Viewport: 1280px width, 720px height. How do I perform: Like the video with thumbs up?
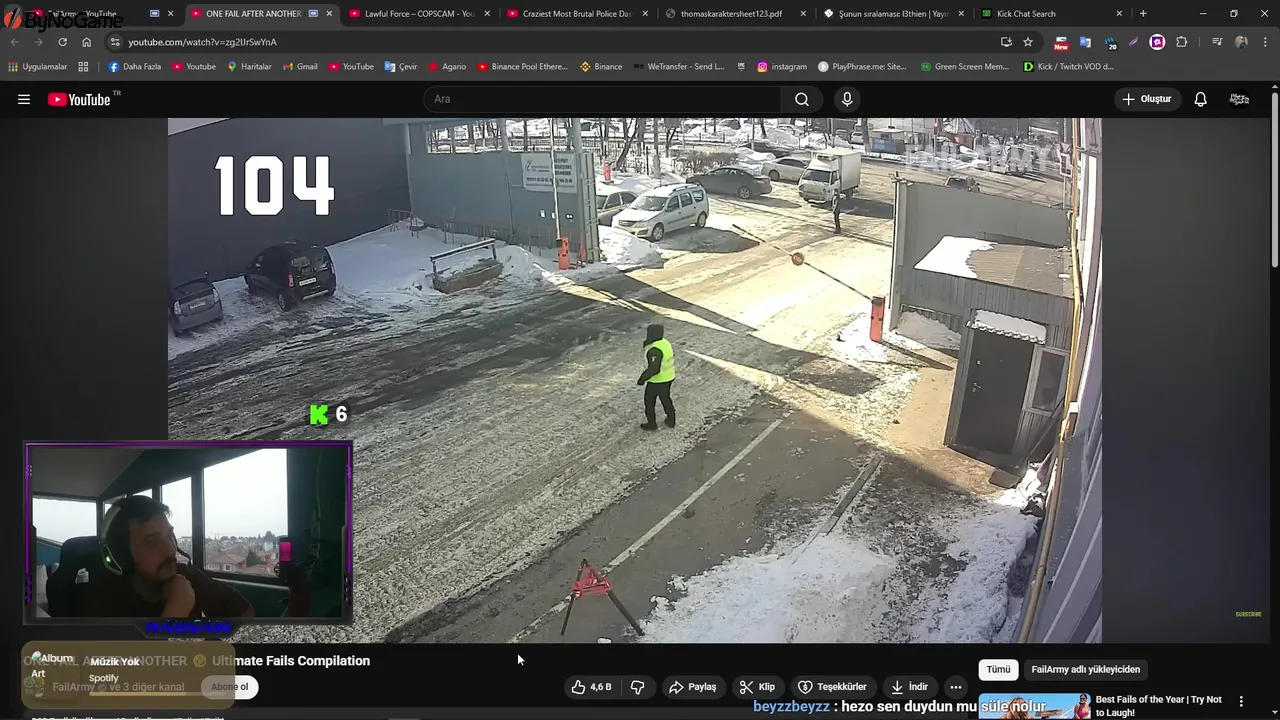(591, 687)
